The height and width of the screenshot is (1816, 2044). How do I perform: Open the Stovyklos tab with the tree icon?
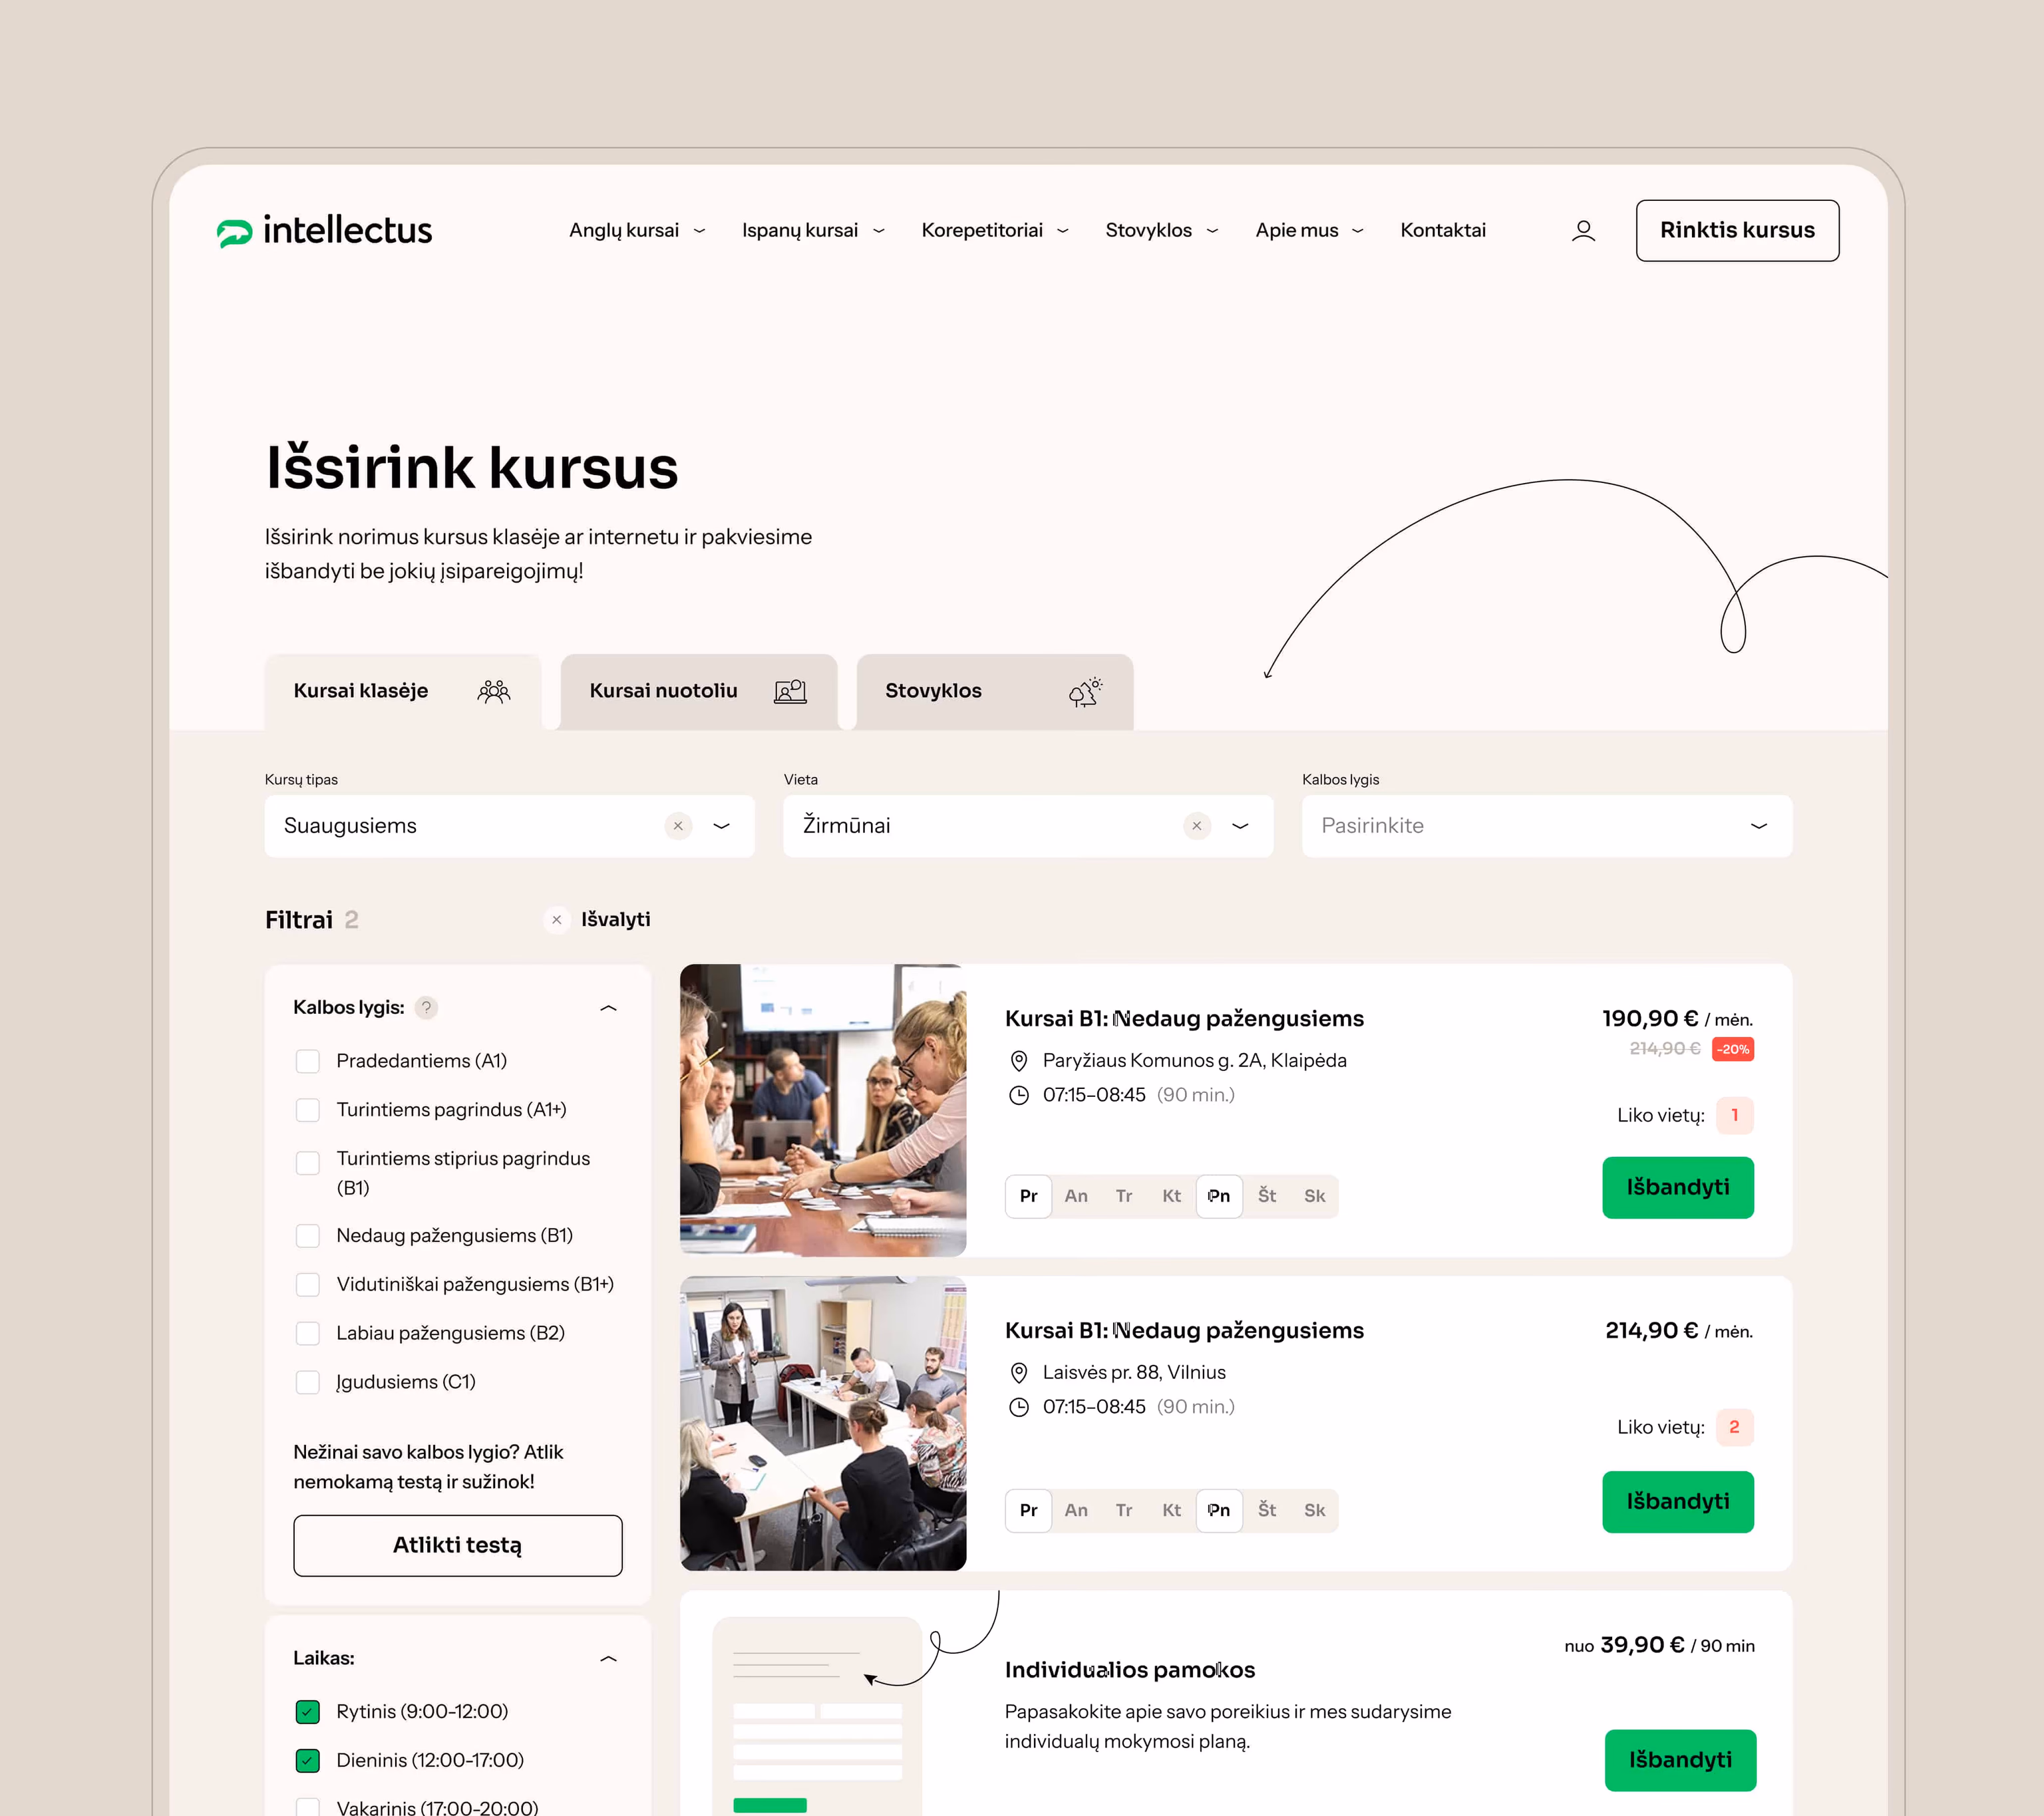click(994, 691)
